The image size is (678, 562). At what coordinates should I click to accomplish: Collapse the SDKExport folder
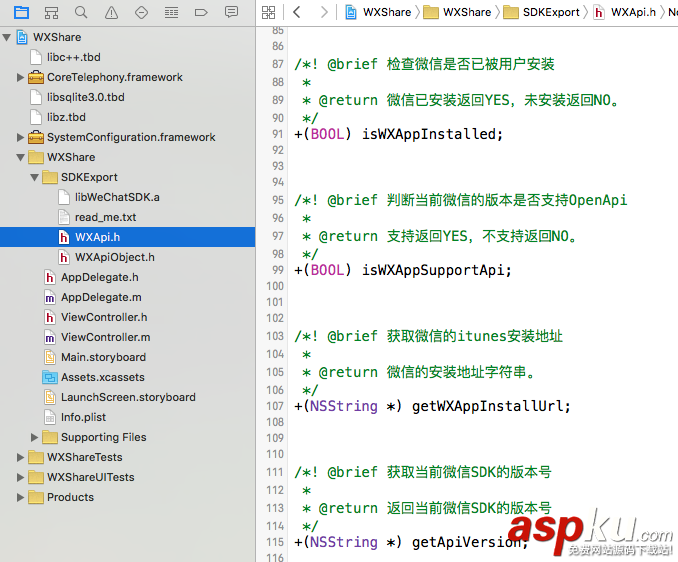[34, 177]
